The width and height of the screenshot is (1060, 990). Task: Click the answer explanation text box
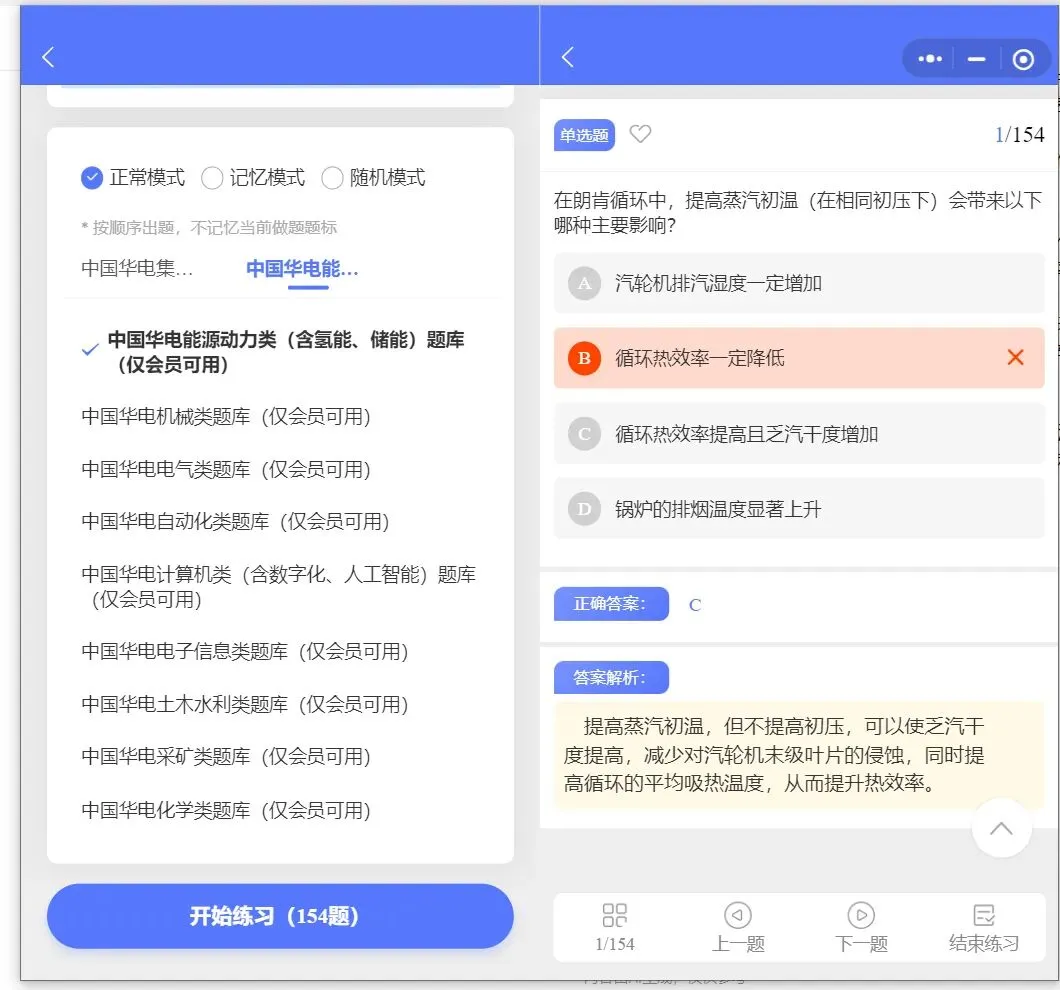[799, 755]
